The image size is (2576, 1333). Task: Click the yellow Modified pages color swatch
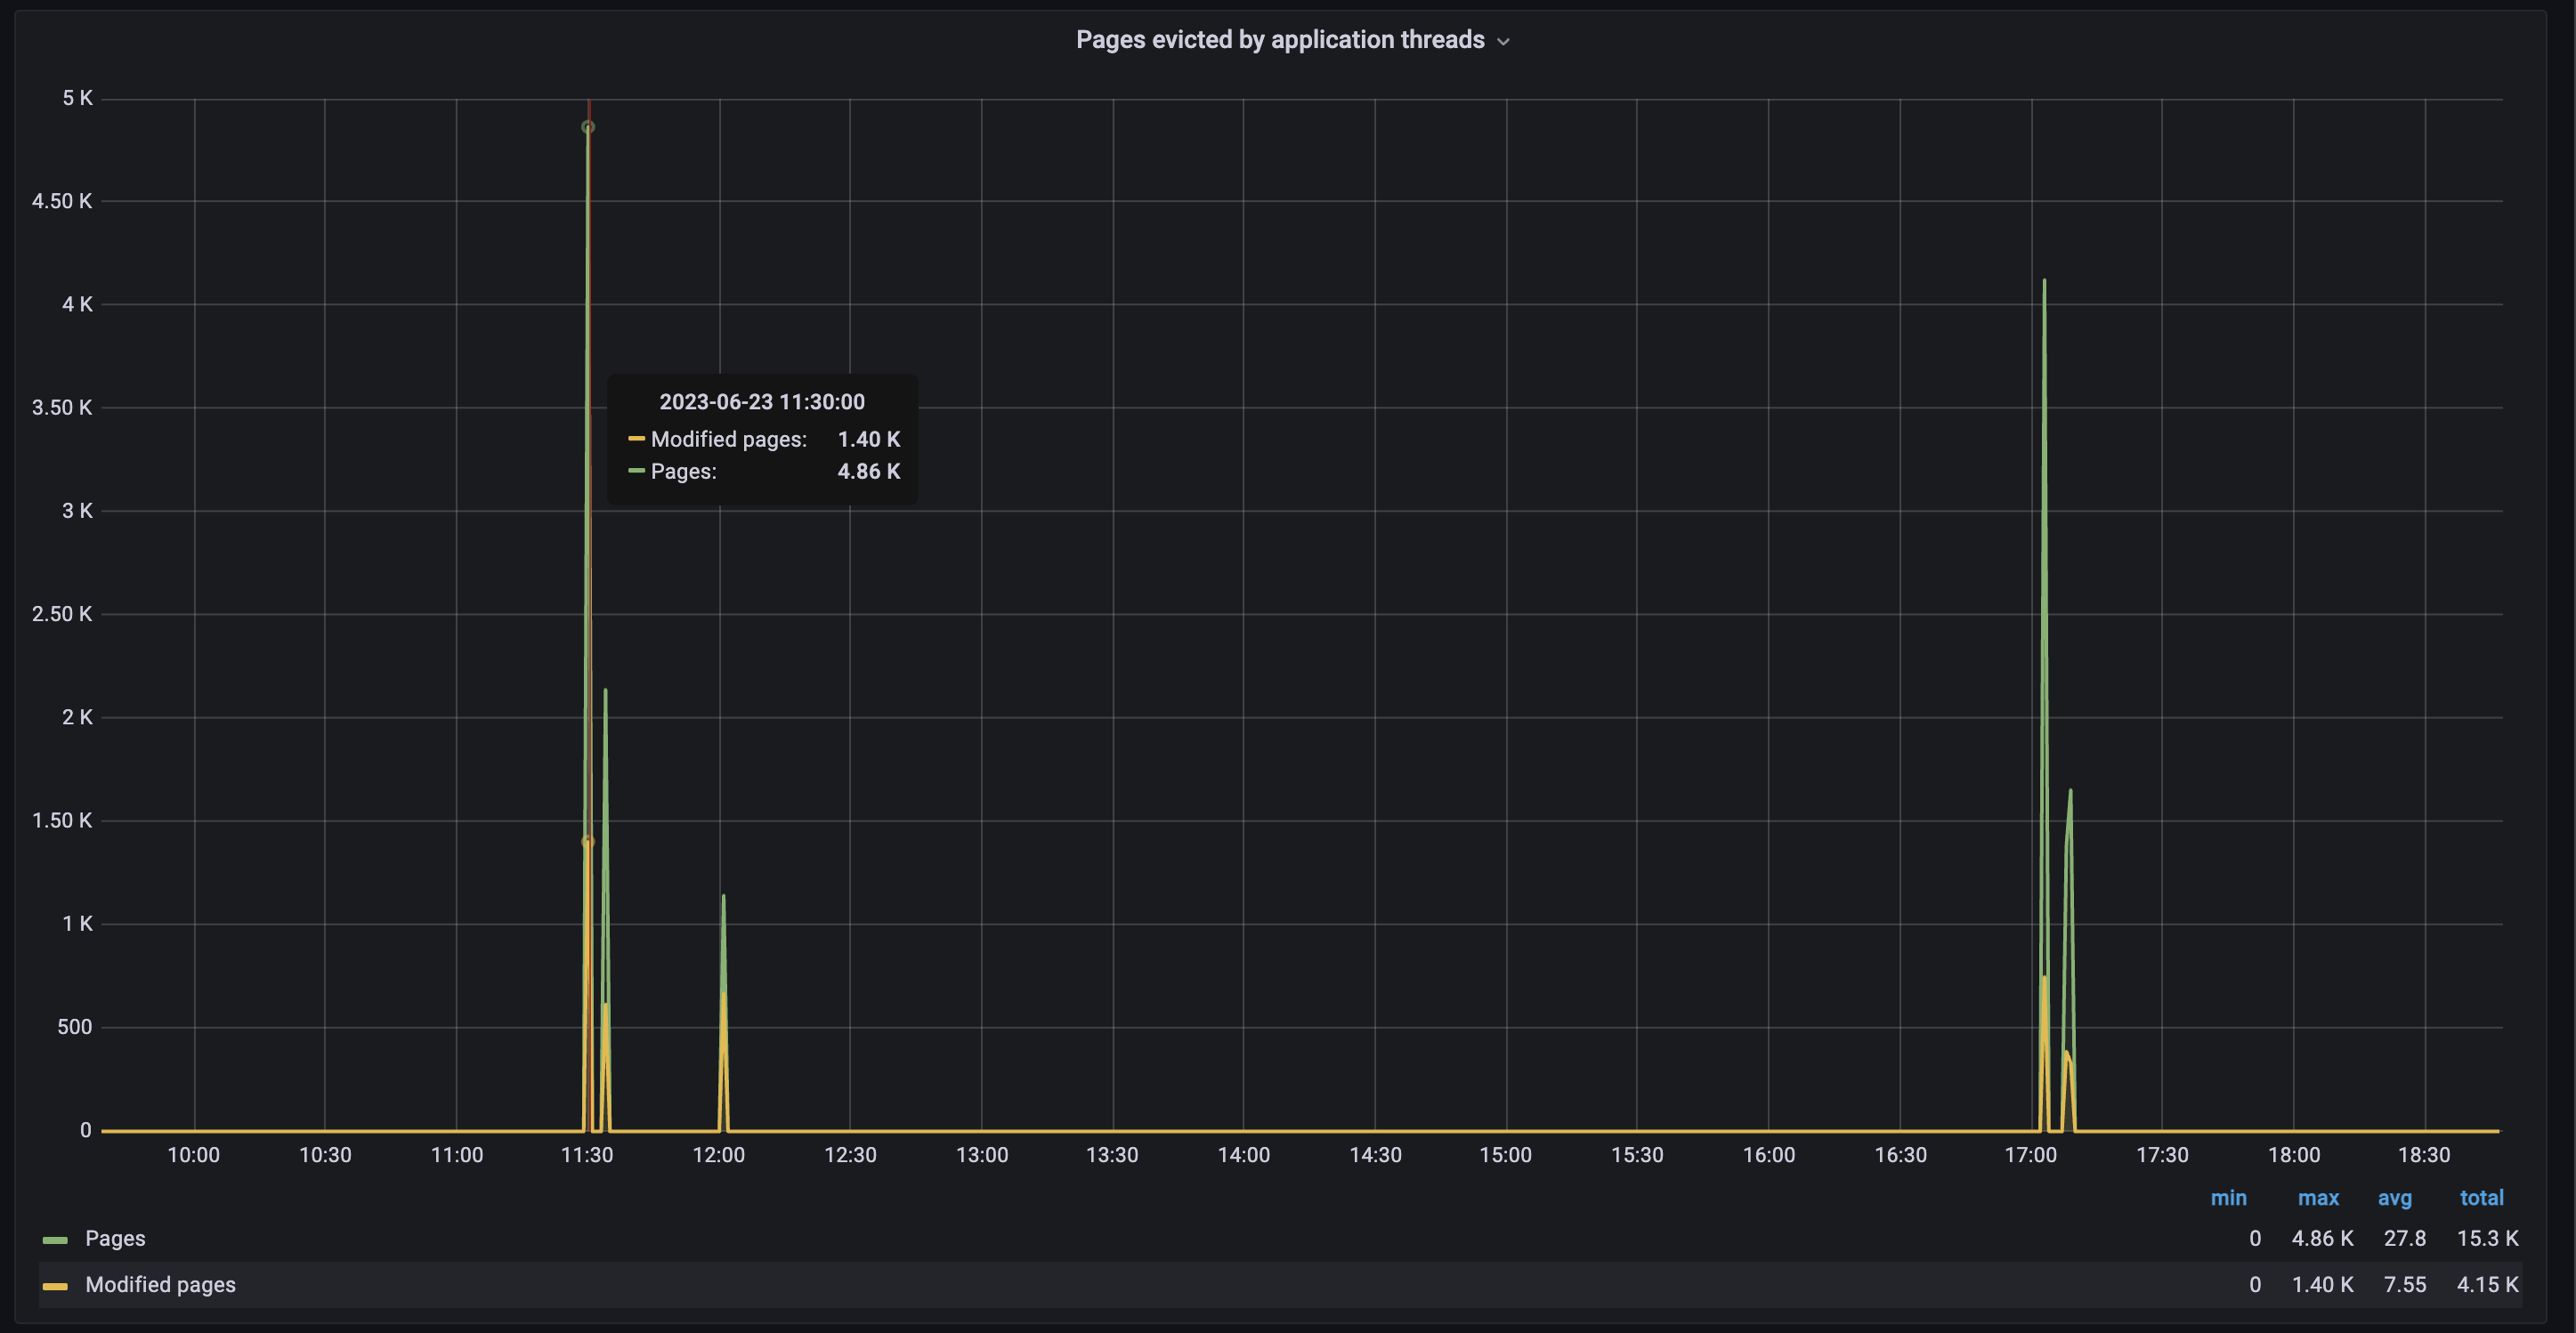[x=55, y=1286]
